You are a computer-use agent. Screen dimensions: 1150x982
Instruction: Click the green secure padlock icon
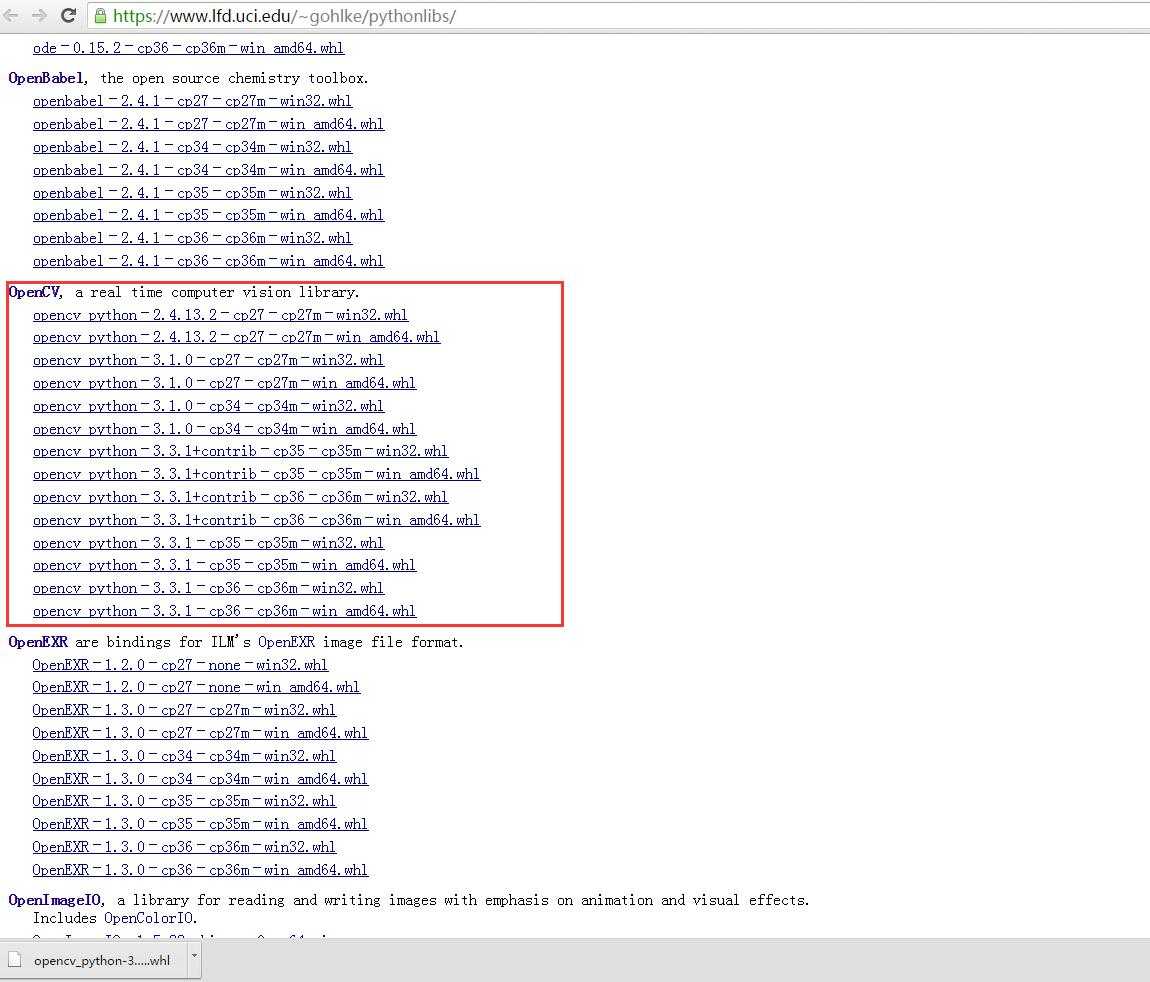100,16
